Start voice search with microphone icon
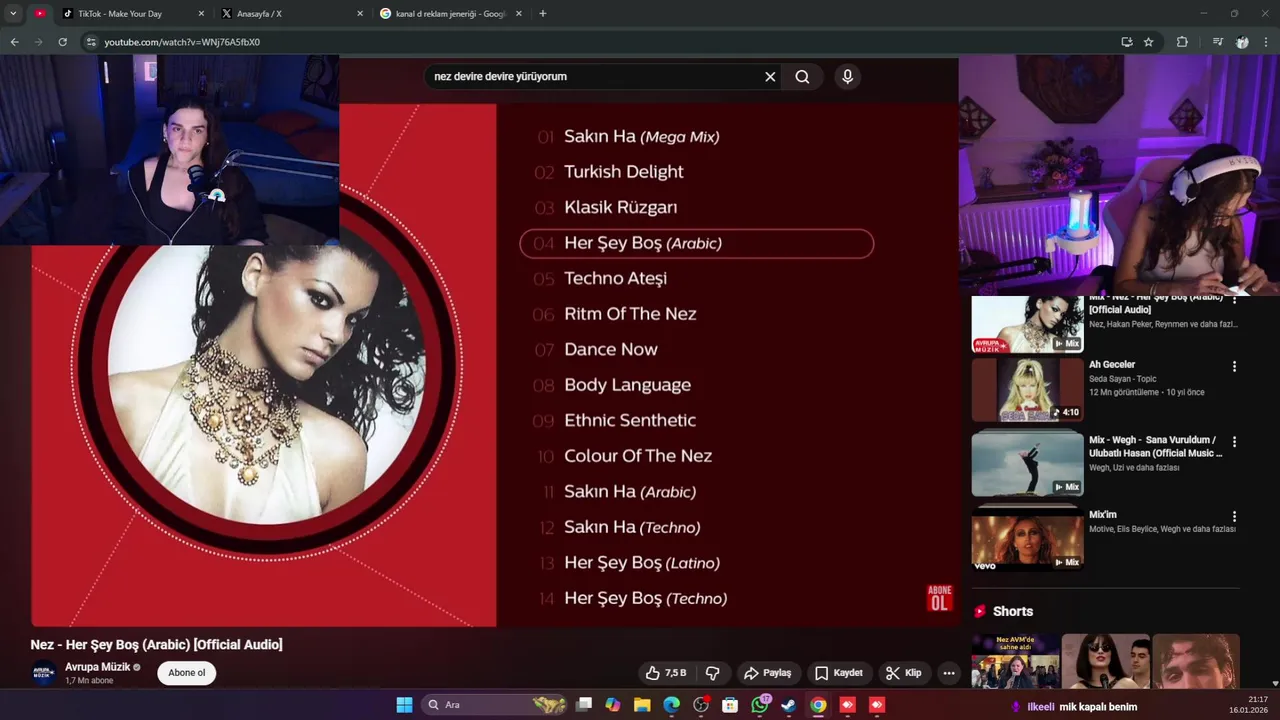The height and width of the screenshot is (720, 1280). pyautogui.click(x=847, y=77)
